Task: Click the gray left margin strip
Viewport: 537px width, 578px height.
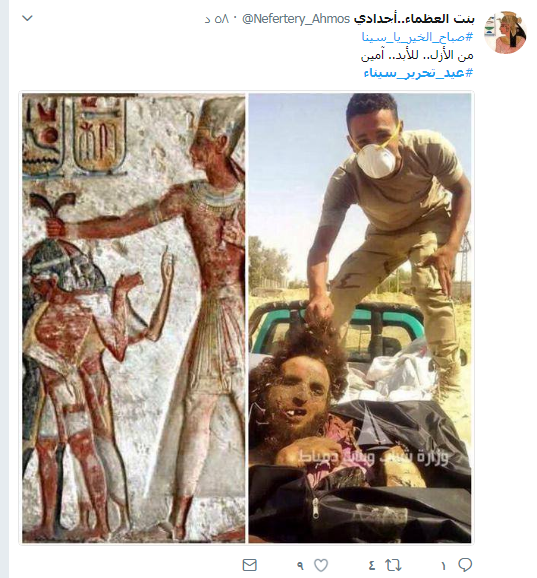Action: coord(4,289)
